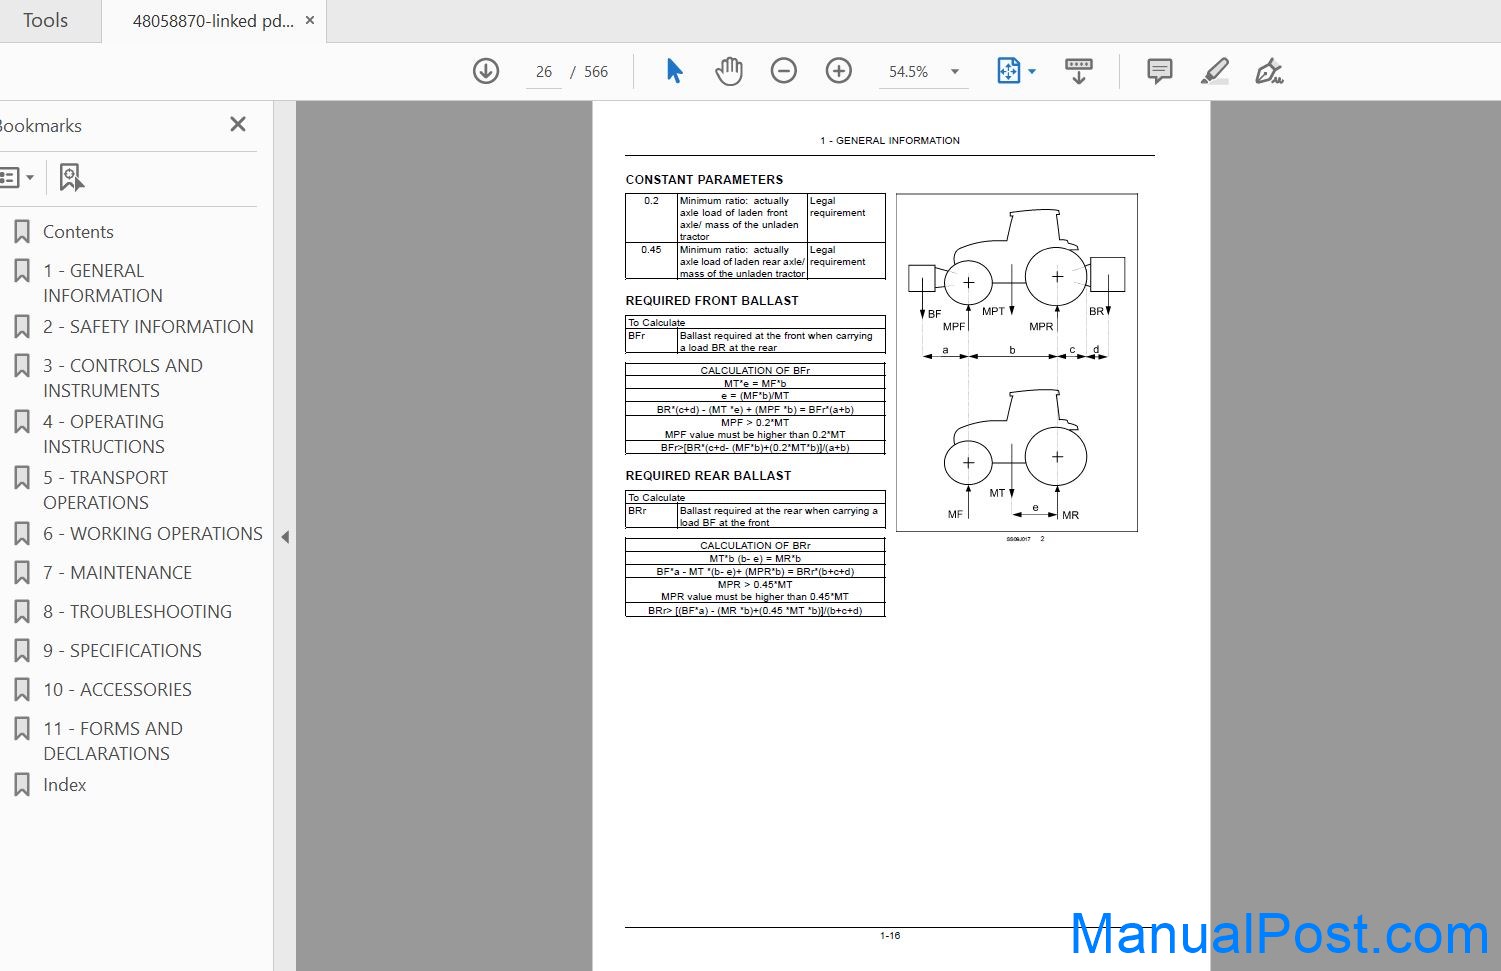Select the arrow selection tool
Image resolution: width=1501 pixels, height=971 pixels.
(x=674, y=71)
